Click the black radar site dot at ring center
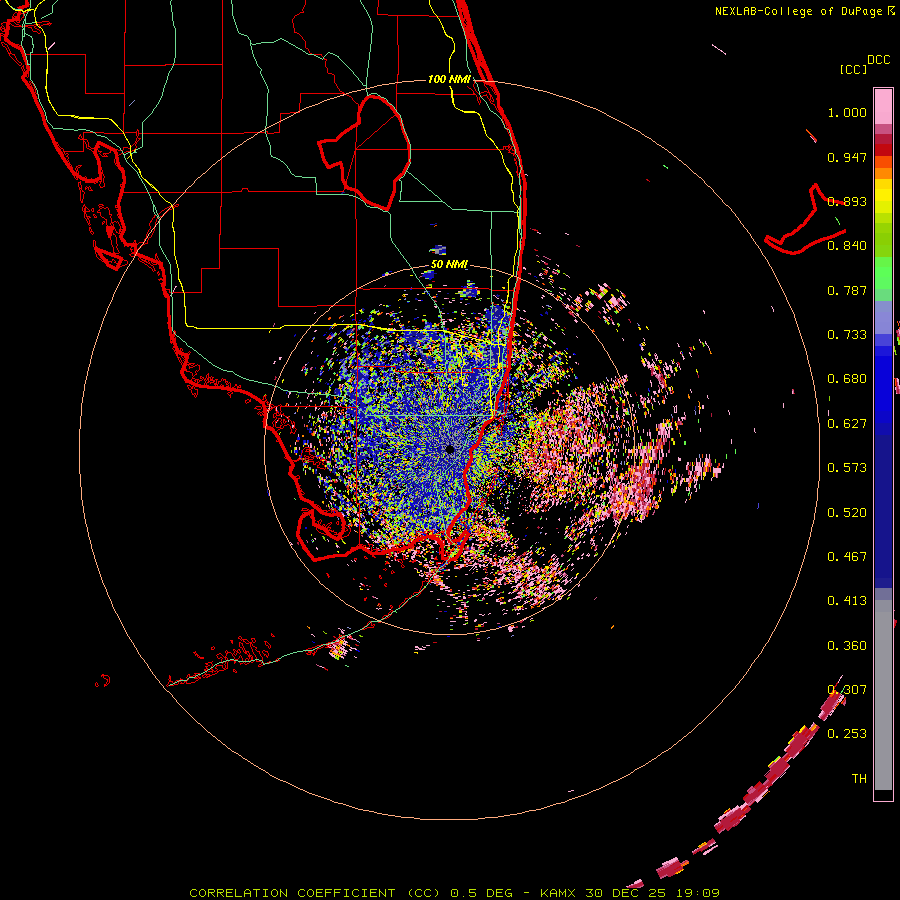Viewport: 900px width, 900px height. 450,449
